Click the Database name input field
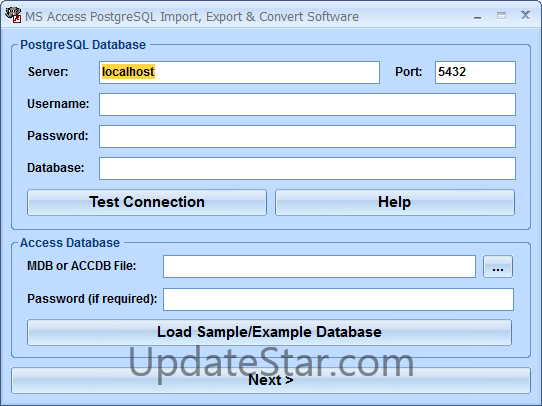The height and width of the screenshot is (406, 542). pyautogui.click(x=307, y=168)
